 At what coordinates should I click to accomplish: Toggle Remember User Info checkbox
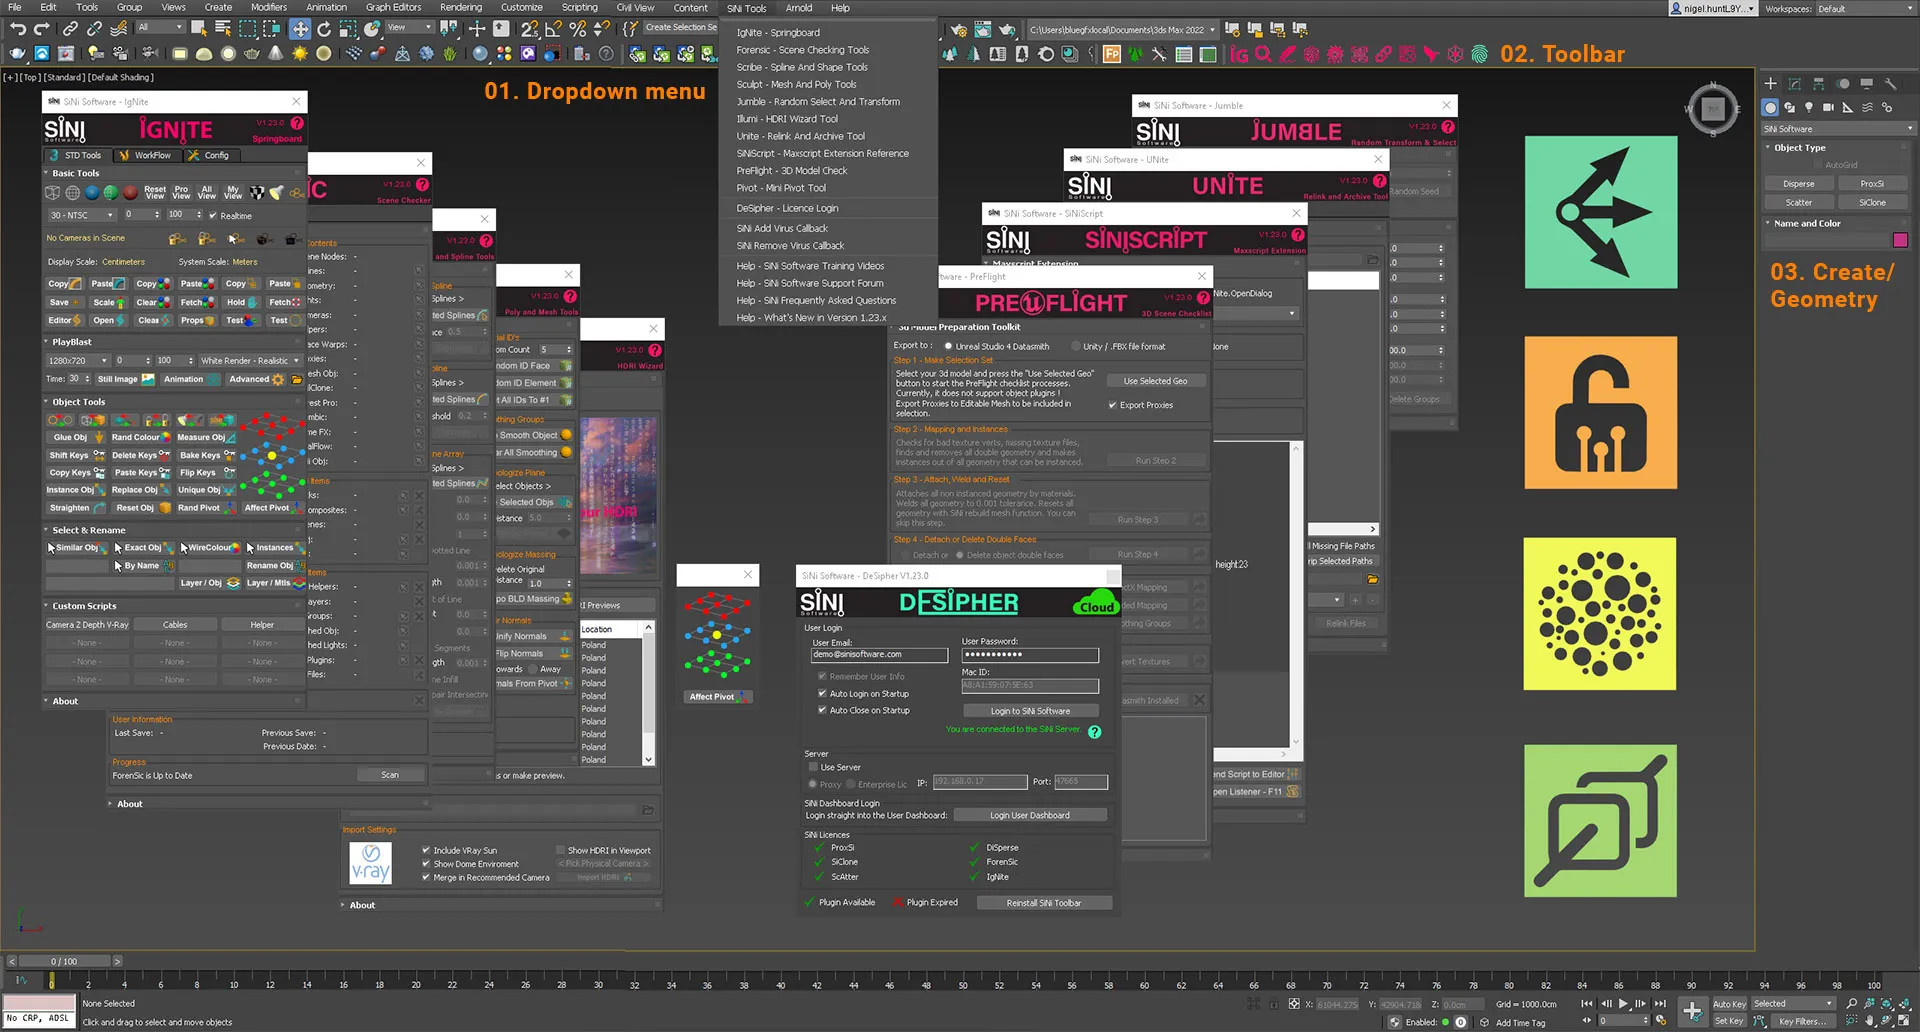tap(822, 676)
